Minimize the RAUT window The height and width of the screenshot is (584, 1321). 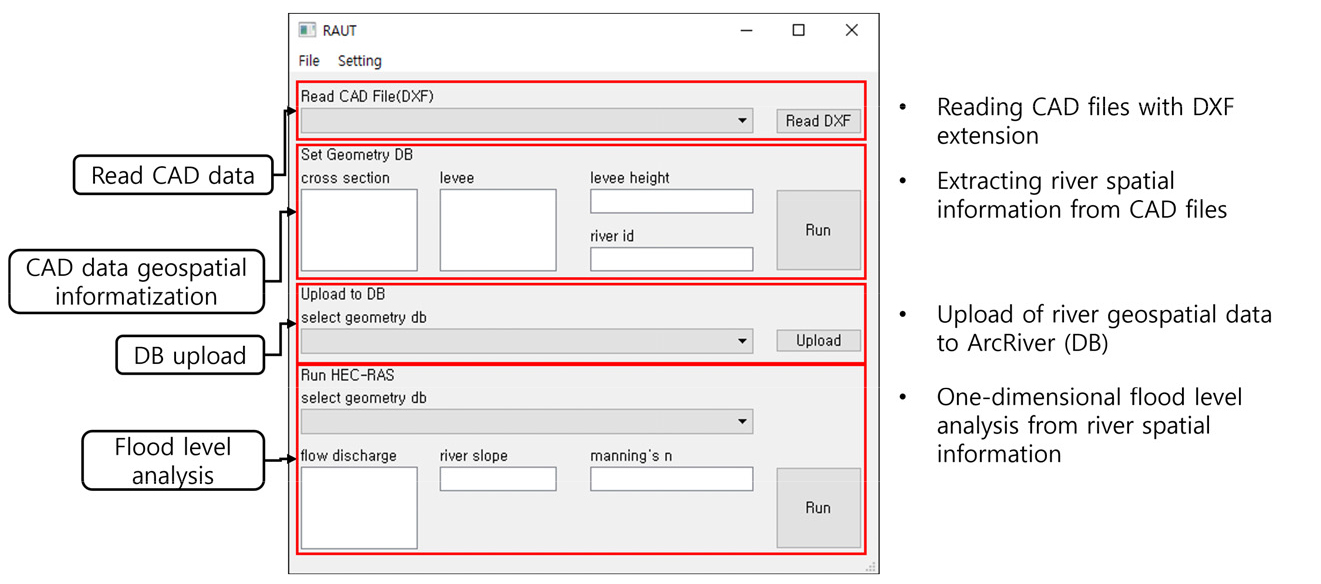click(746, 30)
